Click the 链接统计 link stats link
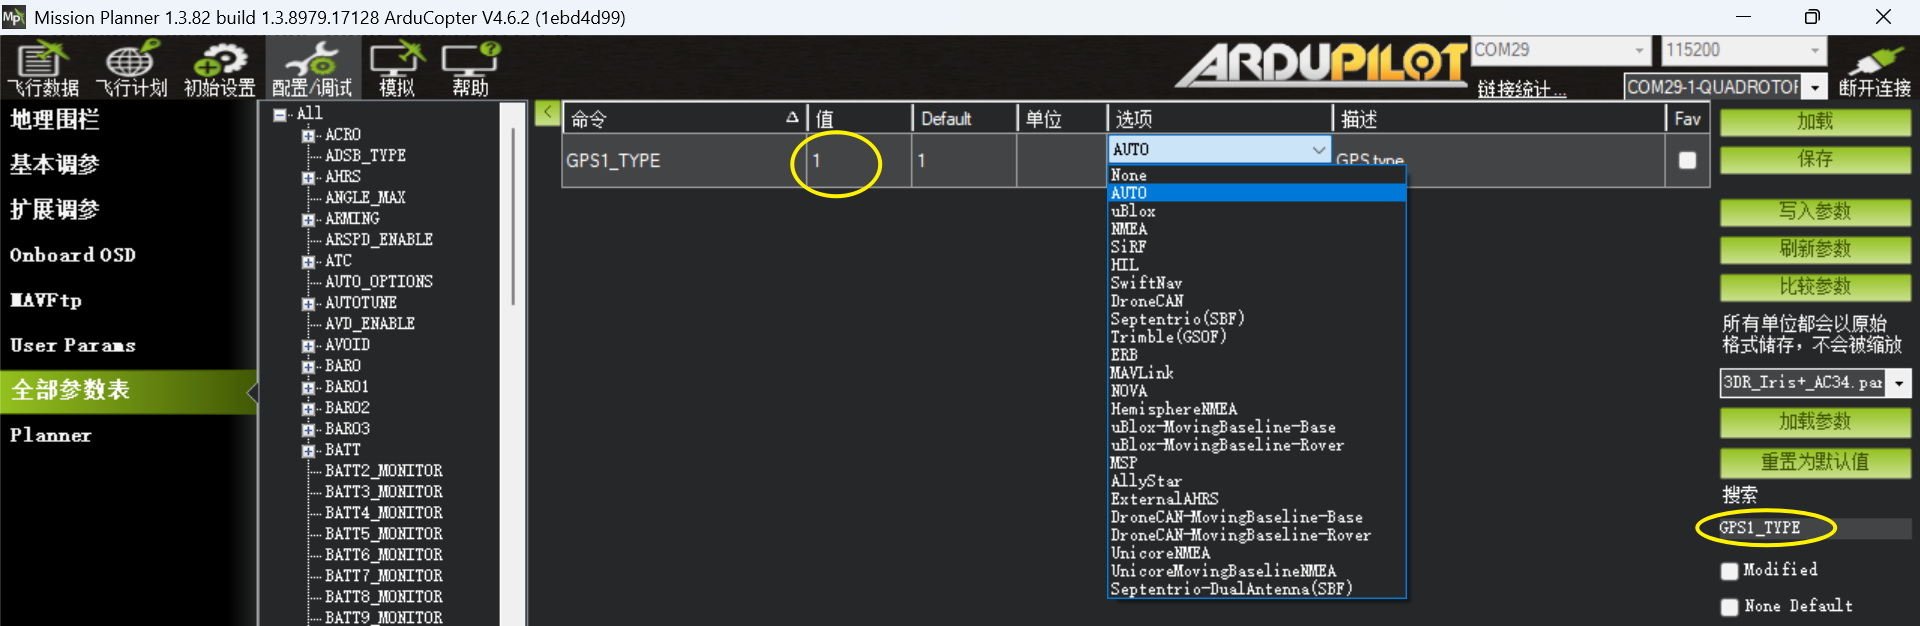Screen dimensions: 1920x626 [1521, 89]
